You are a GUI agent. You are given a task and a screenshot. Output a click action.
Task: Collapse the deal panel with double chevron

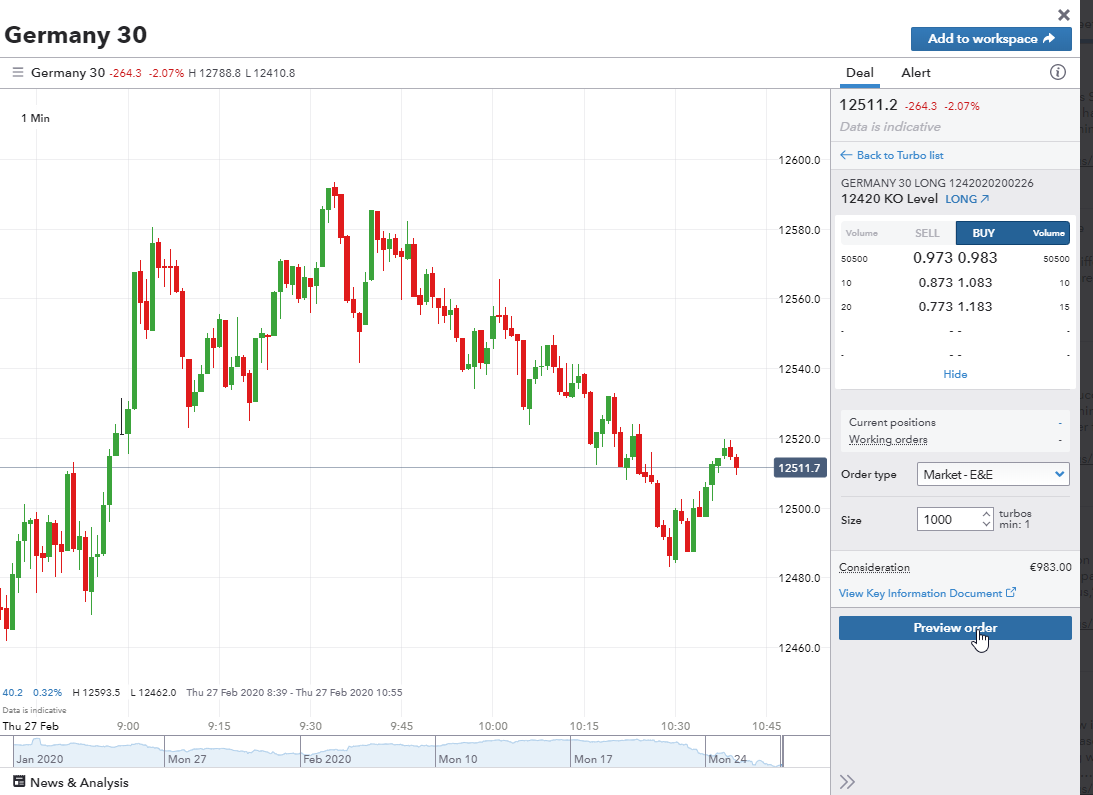pos(847,782)
